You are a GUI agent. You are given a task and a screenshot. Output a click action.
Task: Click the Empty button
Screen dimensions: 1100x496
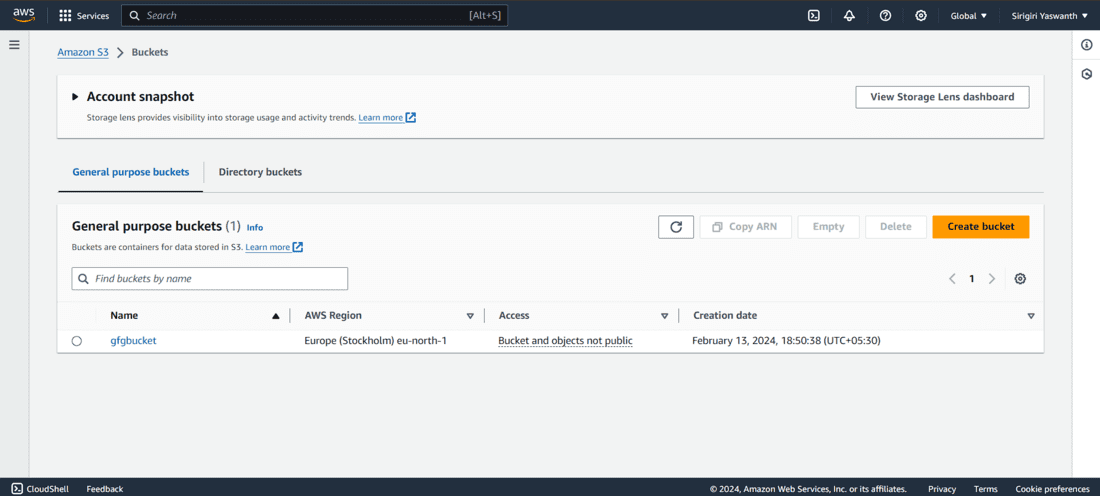tap(829, 227)
